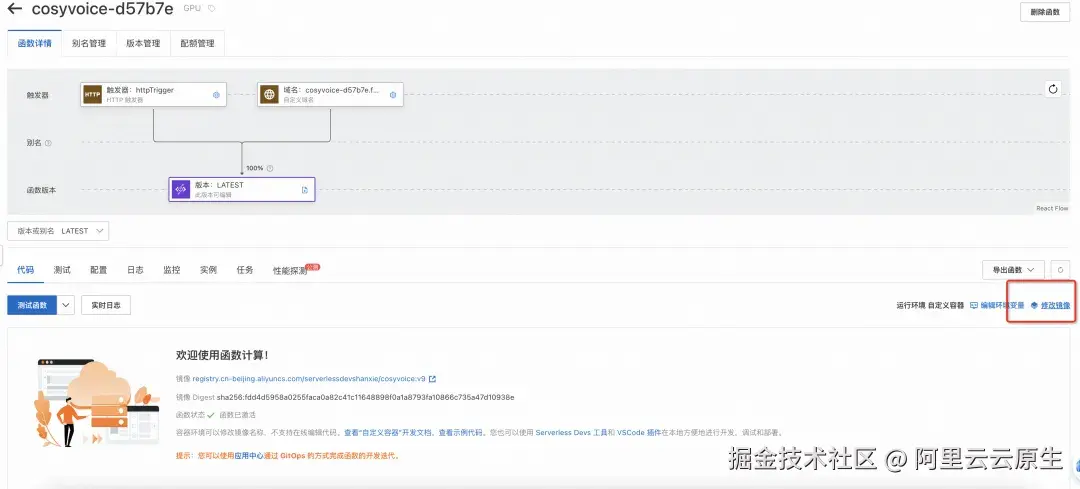
Task: Click help icon beside 100% traffic label
Action: 270,168
